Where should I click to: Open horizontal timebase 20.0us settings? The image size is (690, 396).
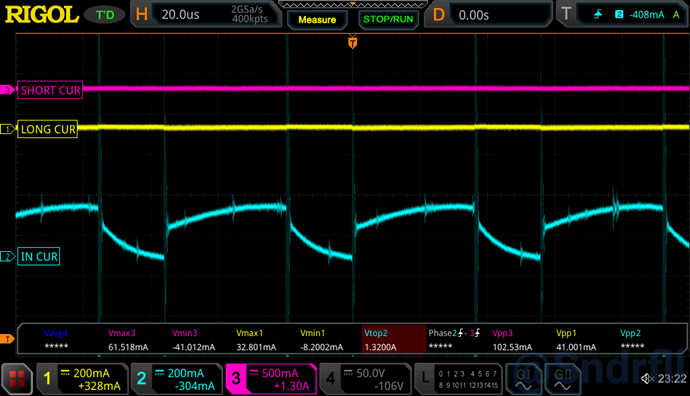(x=206, y=15)
